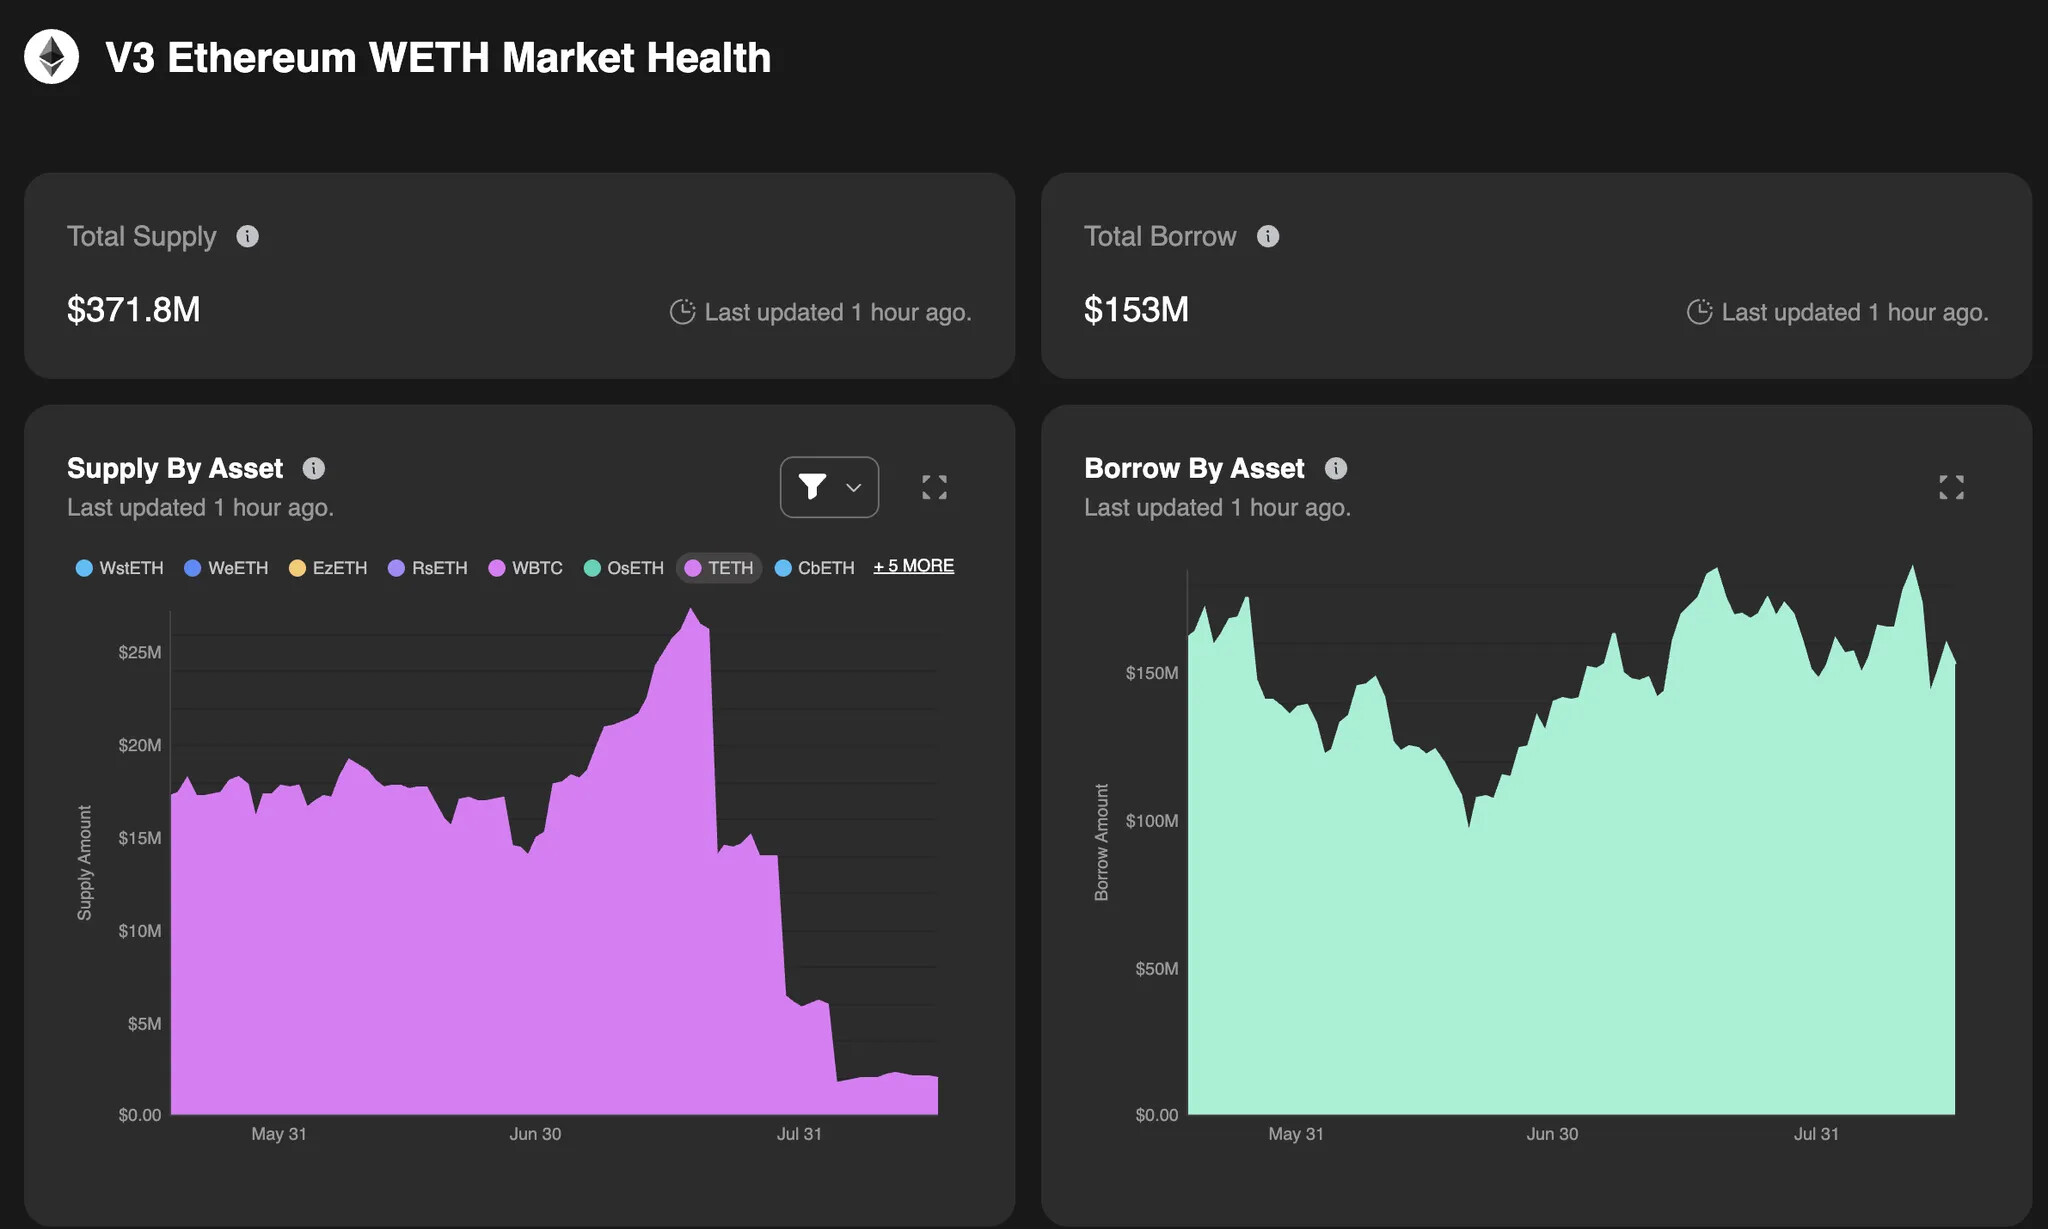The width and height of the screenshot is (2048, 1229).
Task: Click Supply By Asset info icon
Action: pyautogui.click(x=314, y=468)
